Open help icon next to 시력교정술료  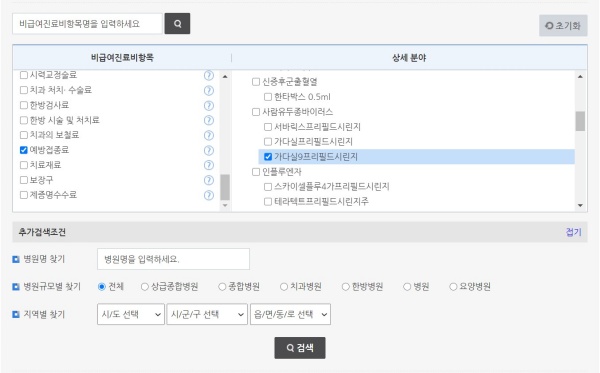point(209,75)
